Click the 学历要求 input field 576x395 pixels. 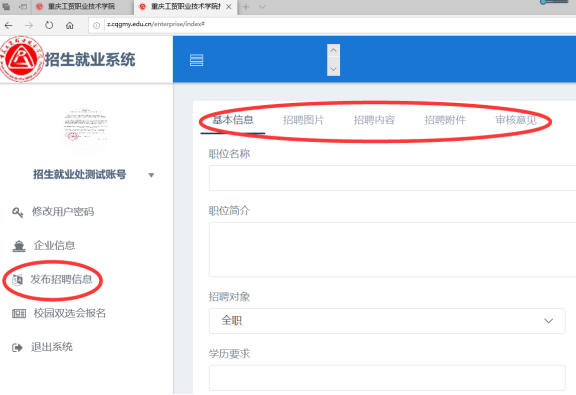[x=387, y=378]
